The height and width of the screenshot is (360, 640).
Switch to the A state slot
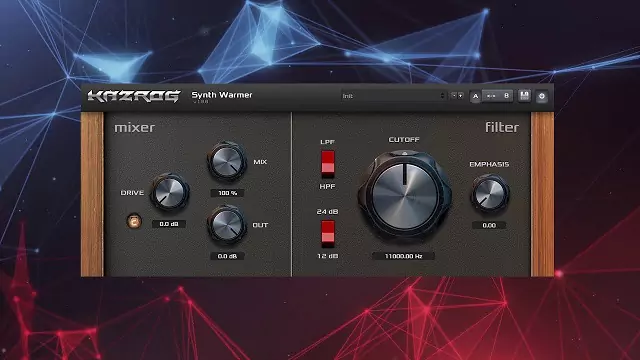475,96
